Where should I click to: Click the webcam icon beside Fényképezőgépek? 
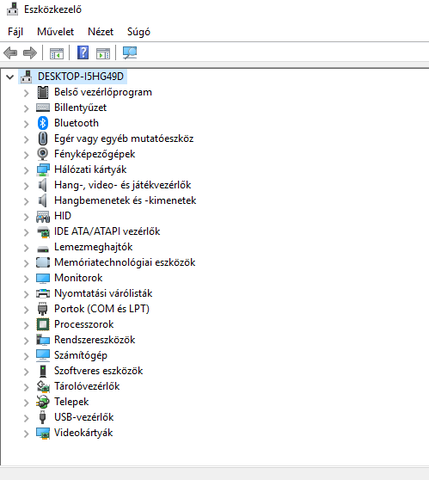(x=43, y=154)
